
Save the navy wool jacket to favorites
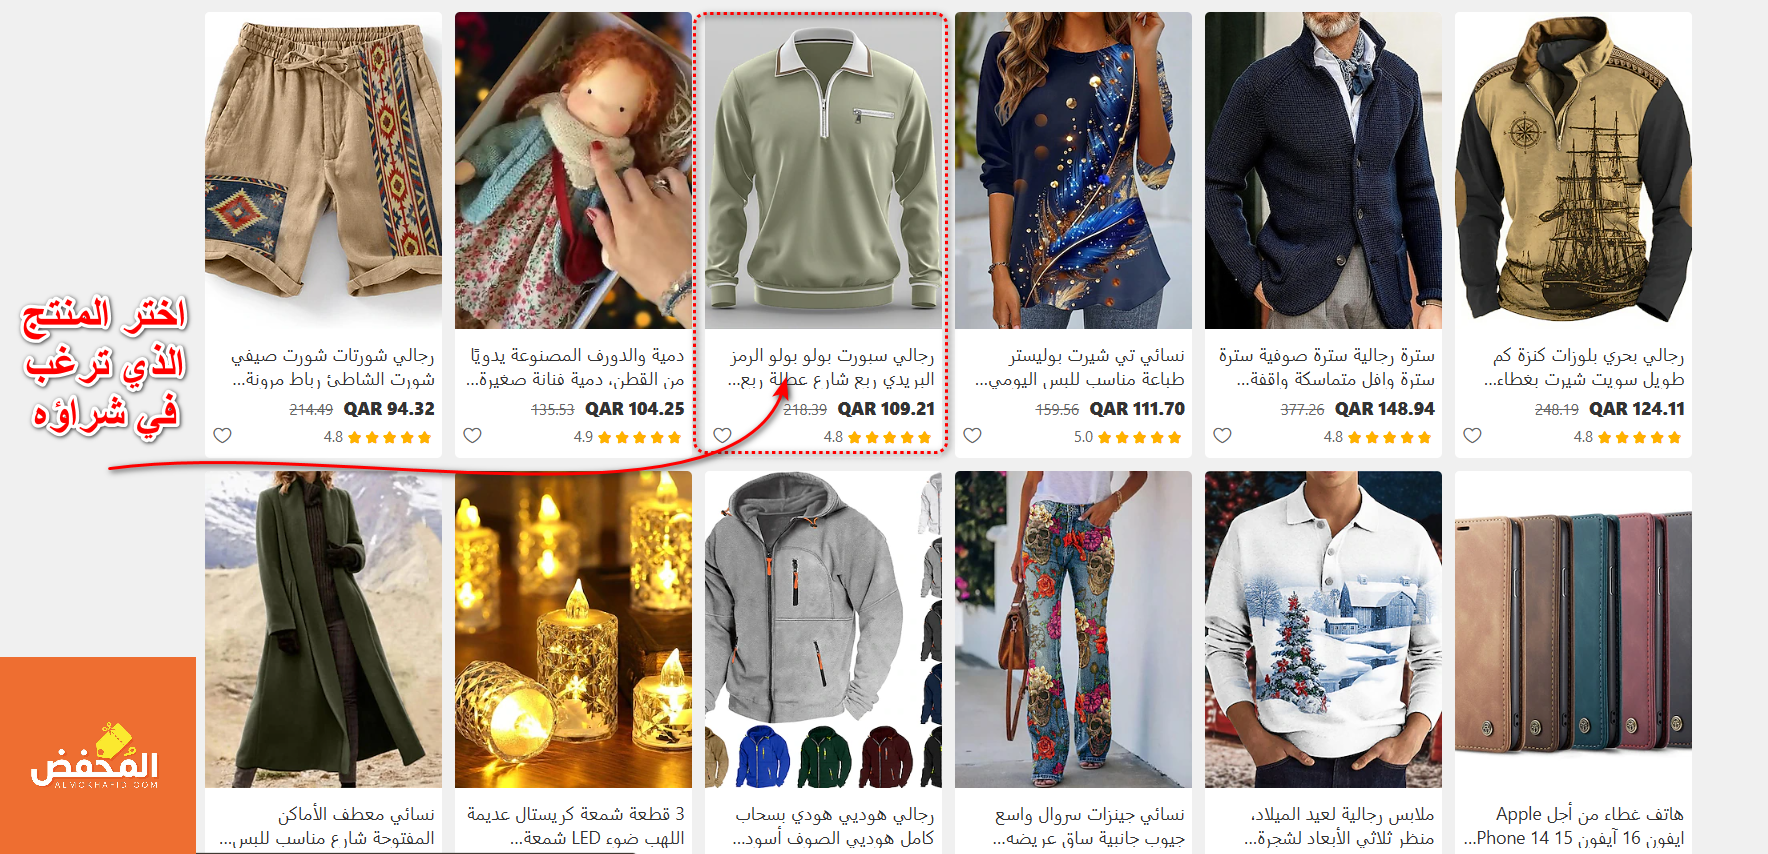click(x=1222, y=435)
